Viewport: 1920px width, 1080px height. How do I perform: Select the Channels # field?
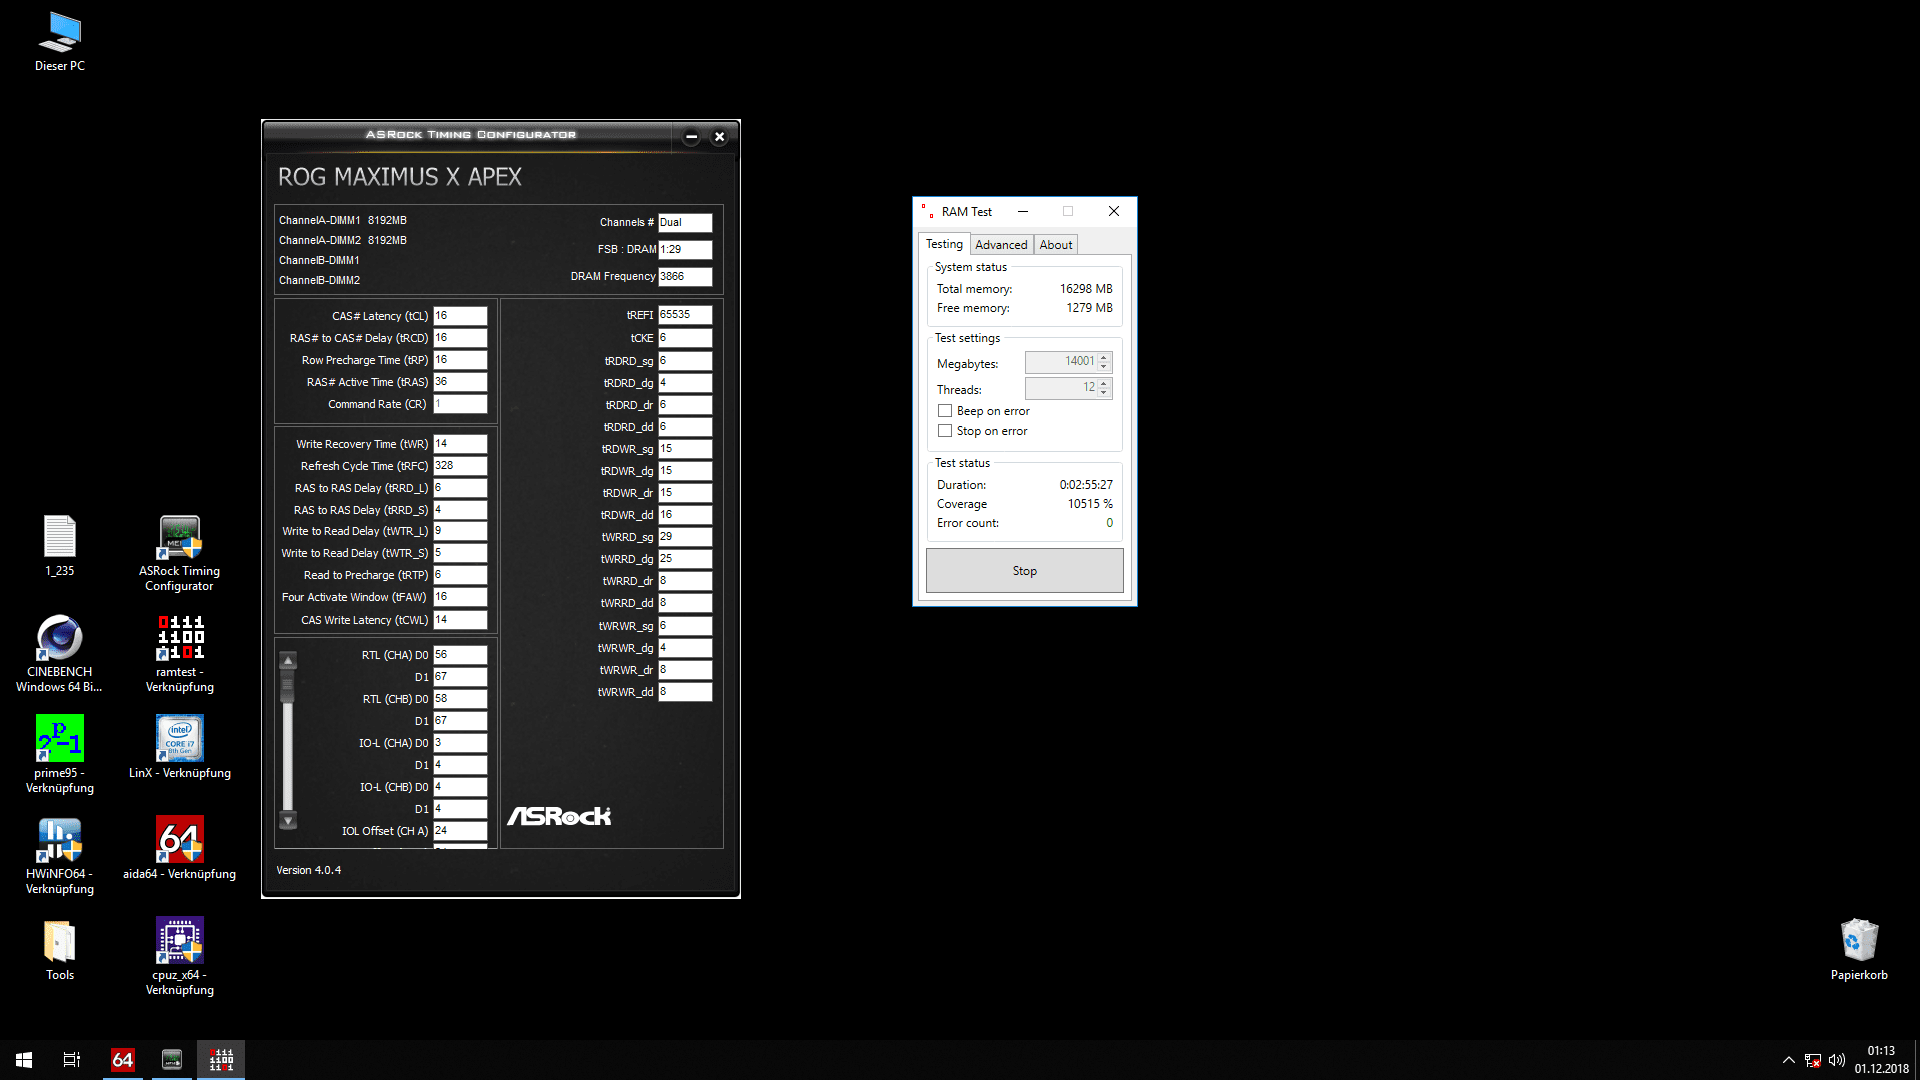[x=685, y=223]
